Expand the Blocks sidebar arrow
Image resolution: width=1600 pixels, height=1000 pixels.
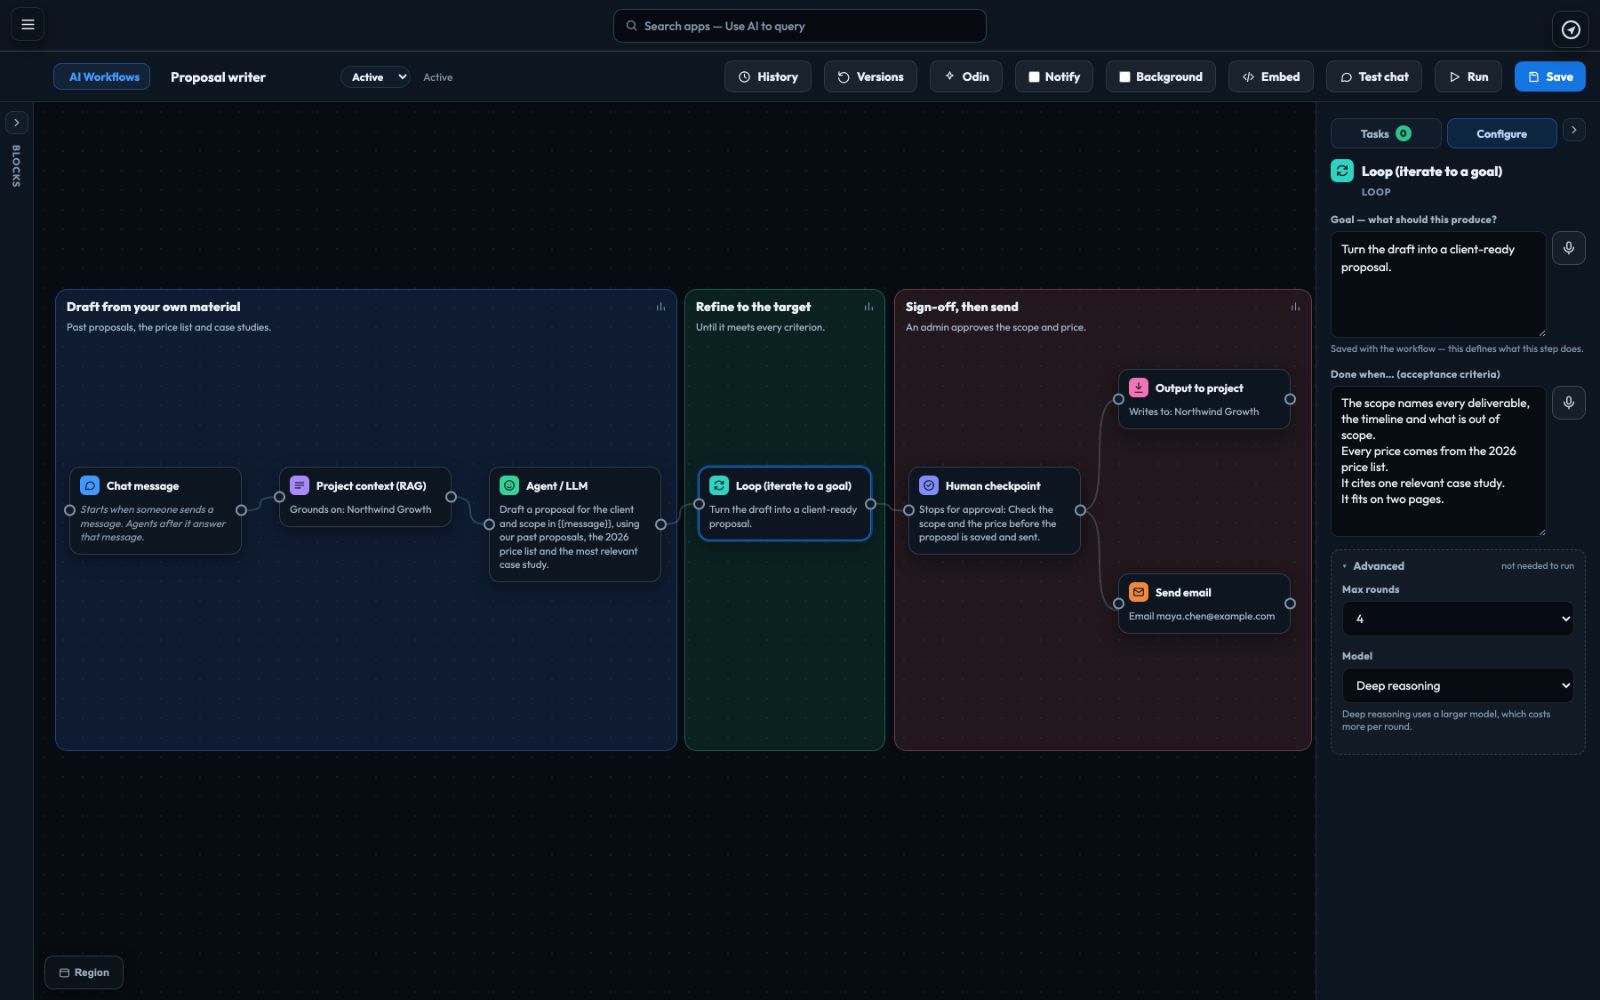[x=16, y=123]
